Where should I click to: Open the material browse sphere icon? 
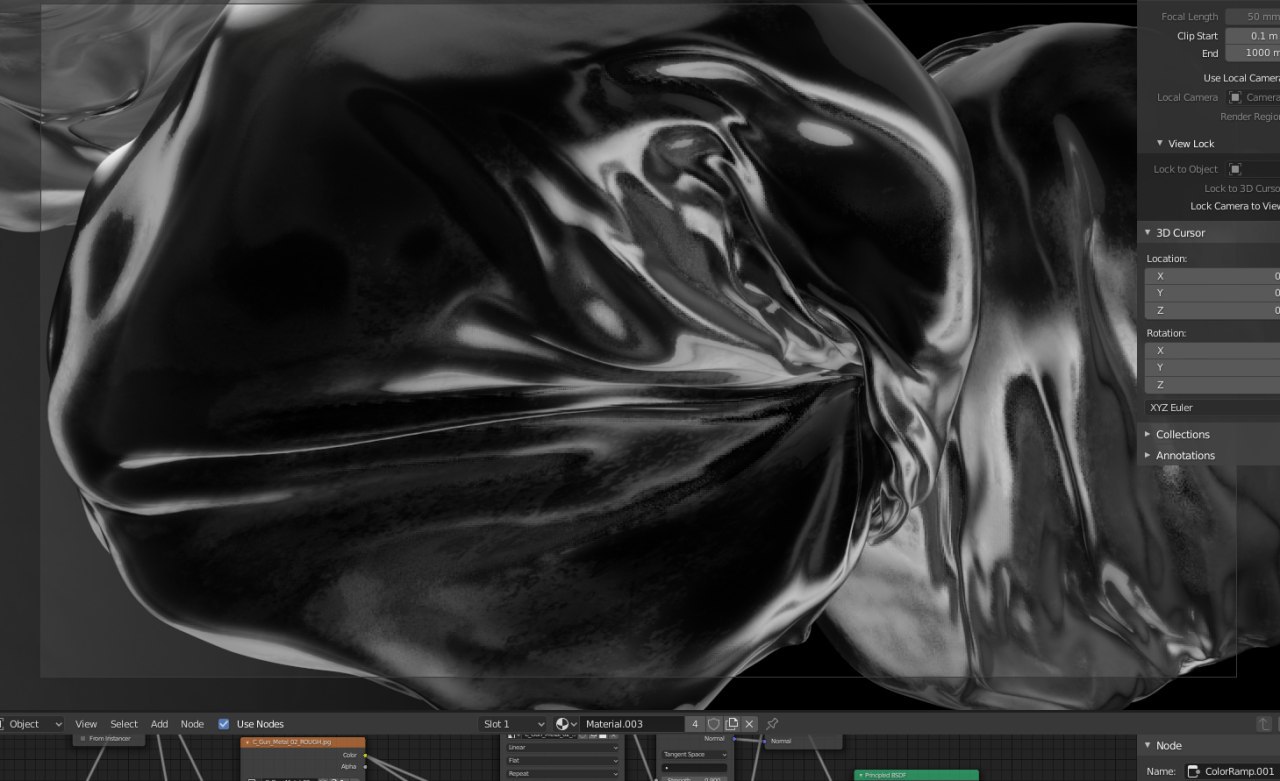(x=566, y=724)
